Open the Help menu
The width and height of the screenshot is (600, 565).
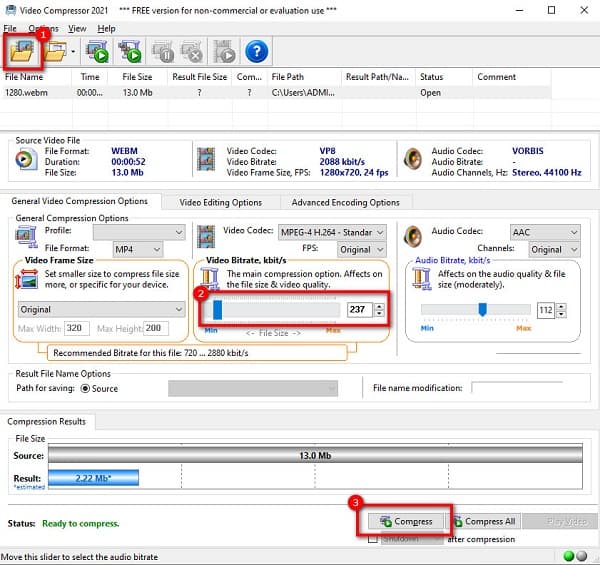click(106, 29)
